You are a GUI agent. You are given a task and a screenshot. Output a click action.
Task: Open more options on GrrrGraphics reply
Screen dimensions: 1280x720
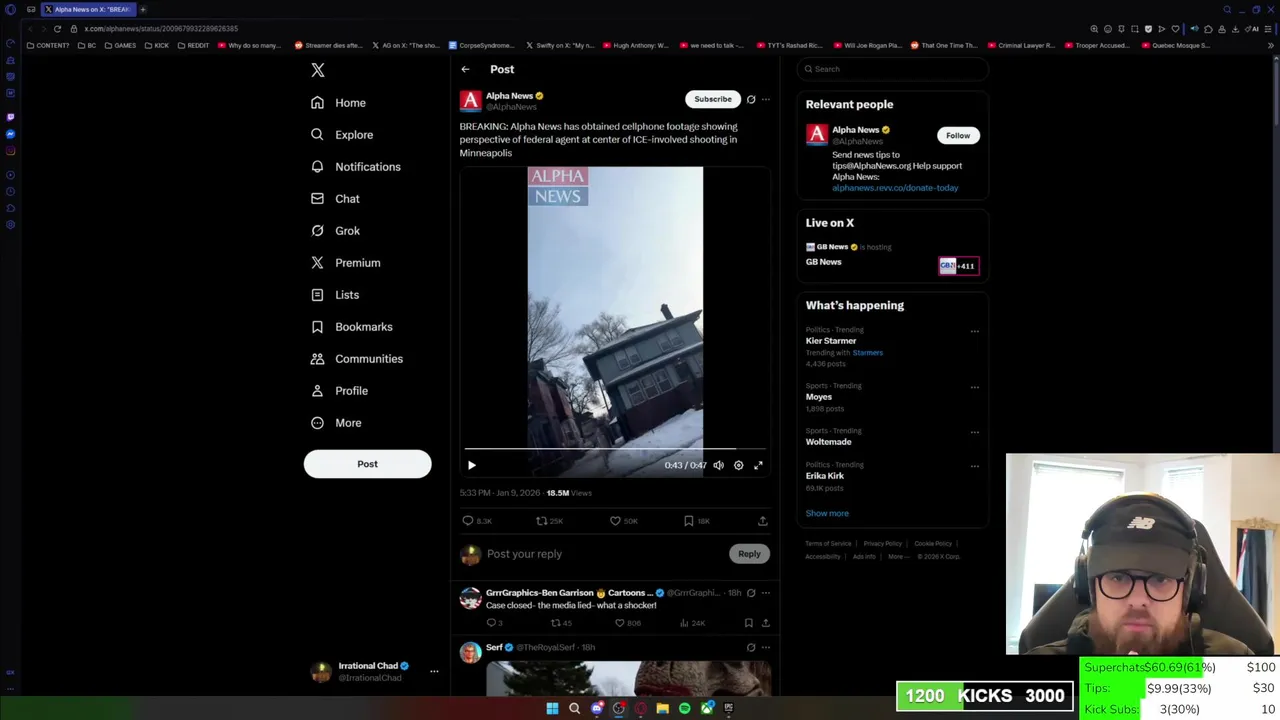pyautogui.click(x=766, y=593)
